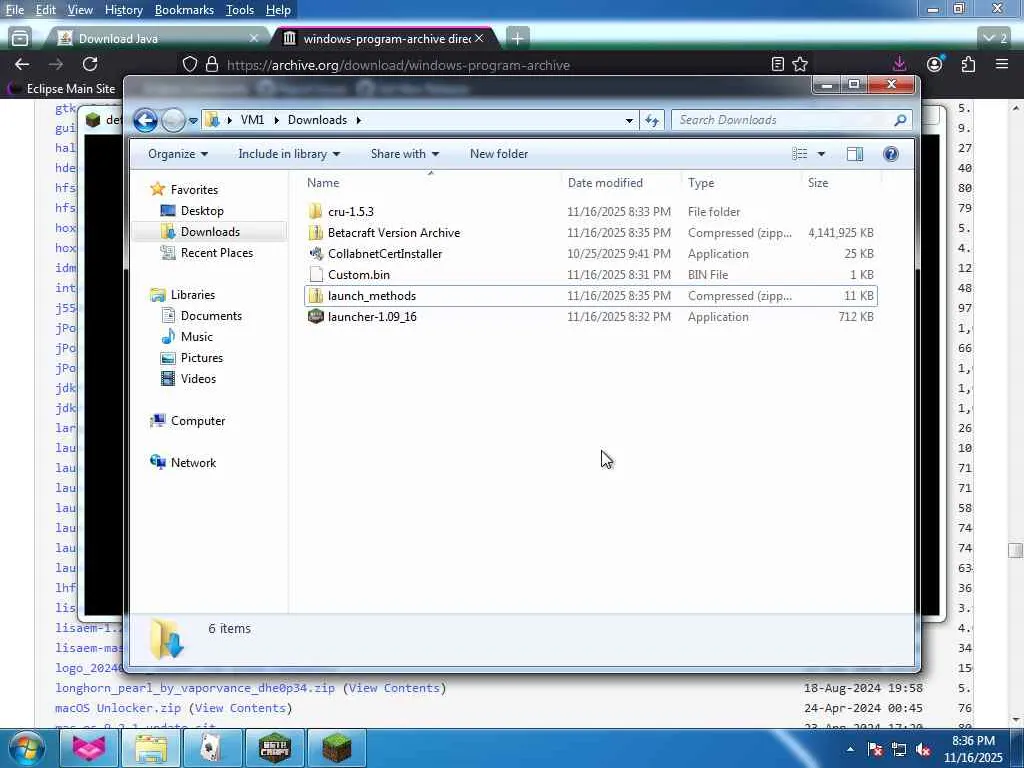Open the browser downloads panel arrow
1024x768 pixels.
[899, 63]
